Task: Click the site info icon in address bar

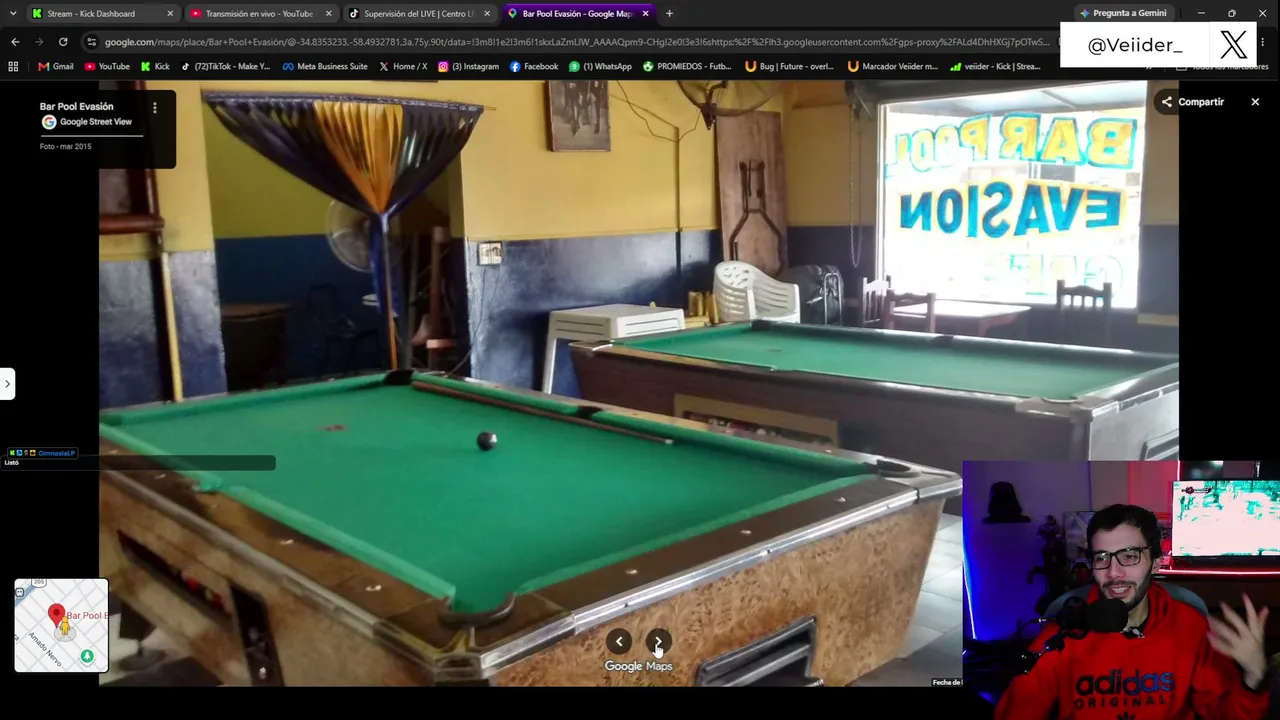Action: [92, 42]
